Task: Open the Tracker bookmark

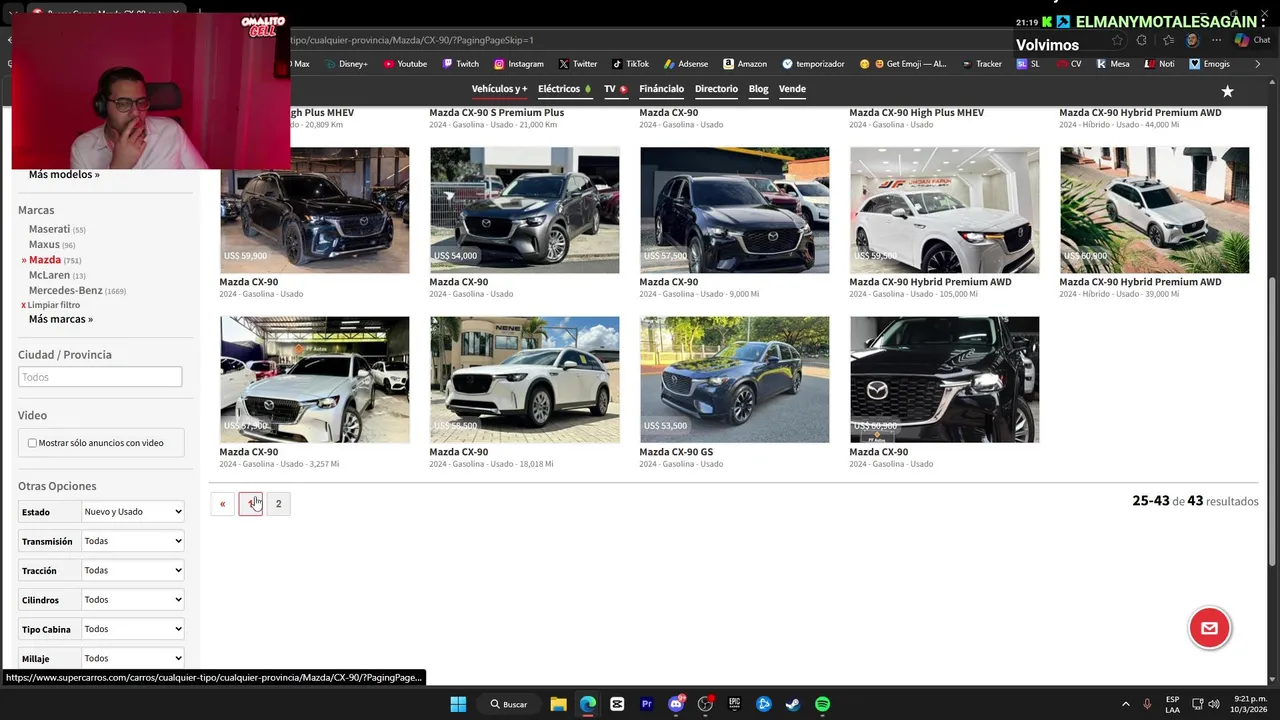Action: [982, 64]
